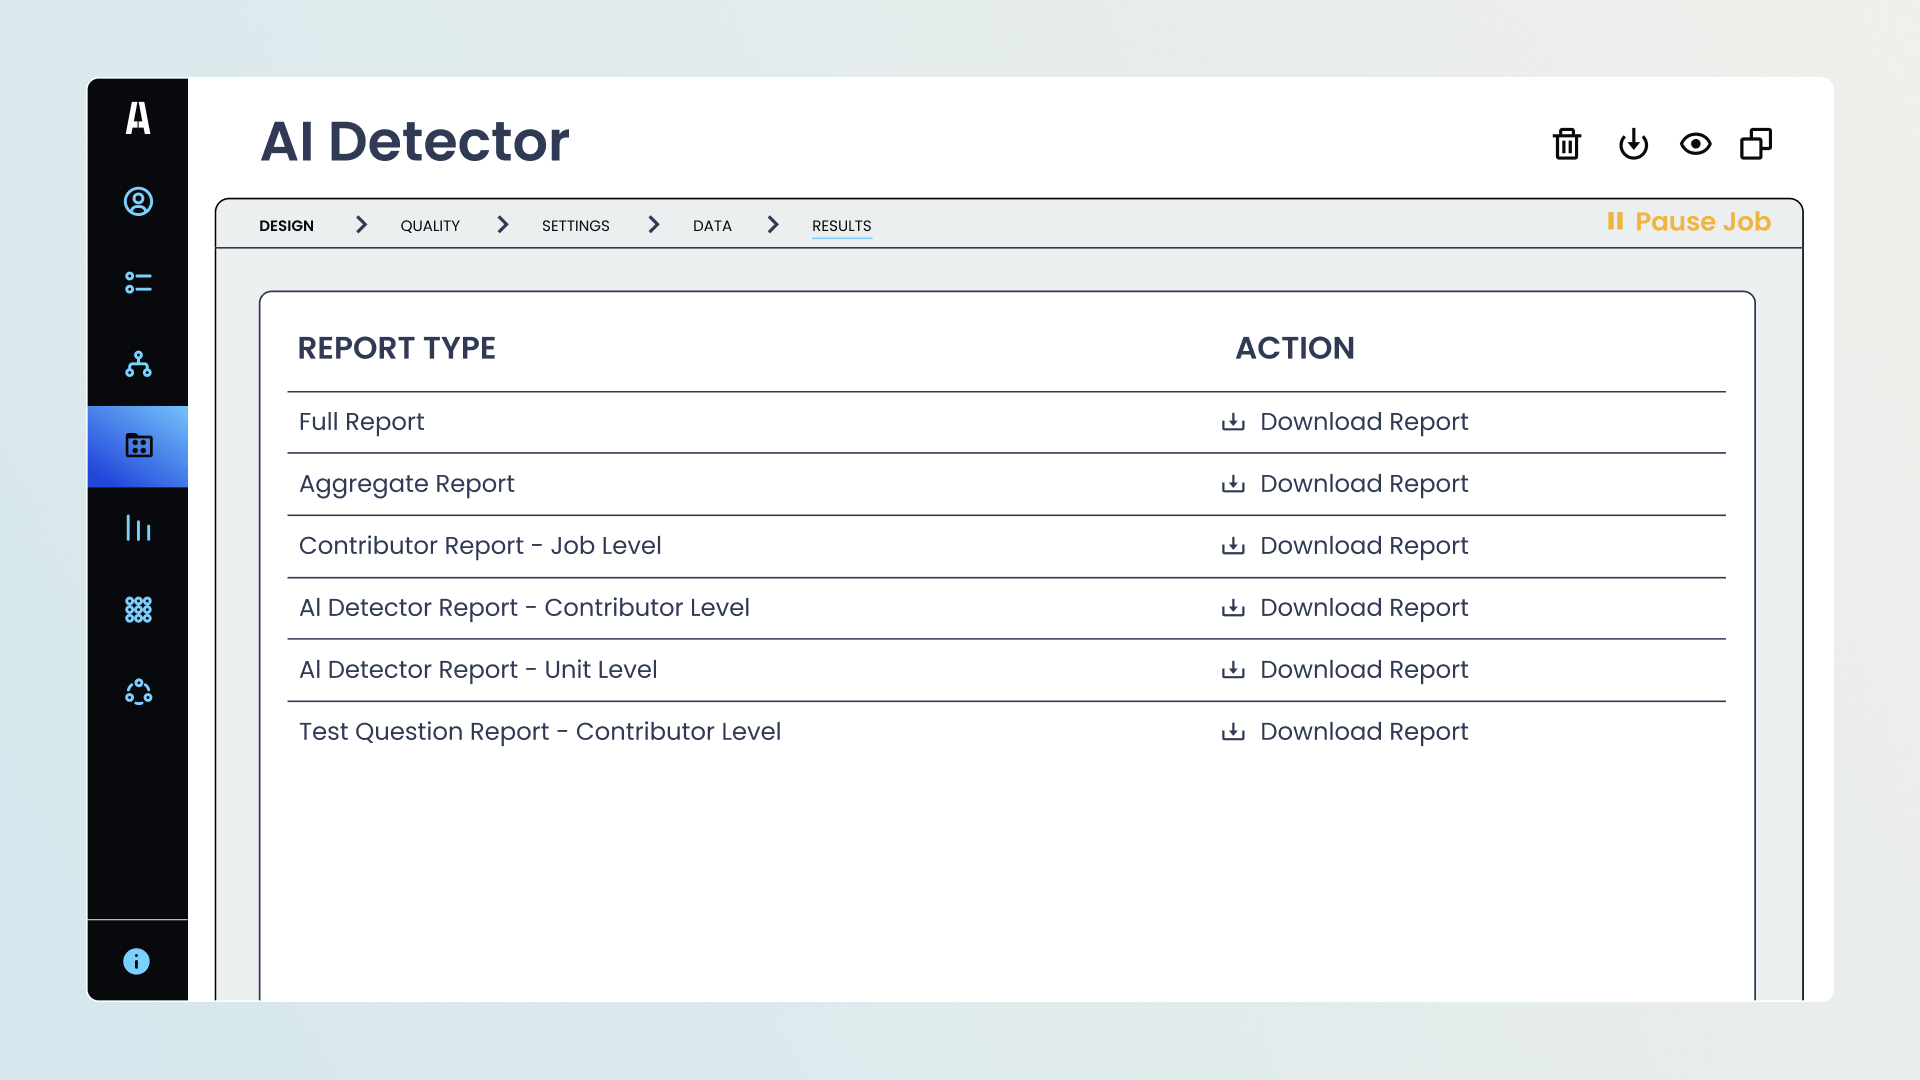
Task: Download the Full Report
Action: click(1344, 421)
